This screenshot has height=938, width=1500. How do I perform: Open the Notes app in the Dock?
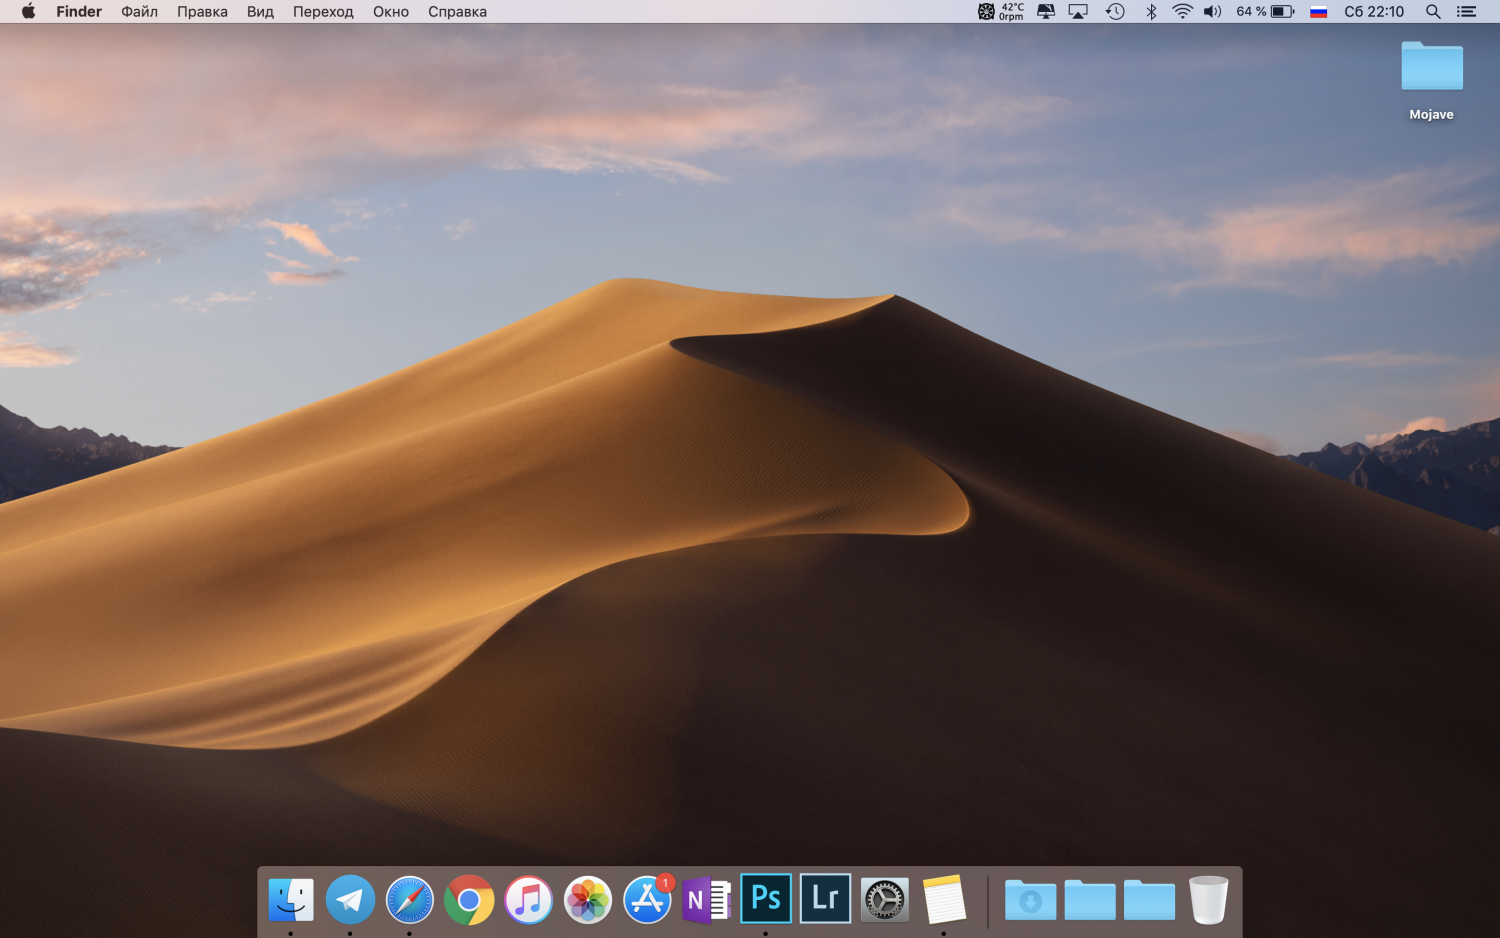click(944, 899)
